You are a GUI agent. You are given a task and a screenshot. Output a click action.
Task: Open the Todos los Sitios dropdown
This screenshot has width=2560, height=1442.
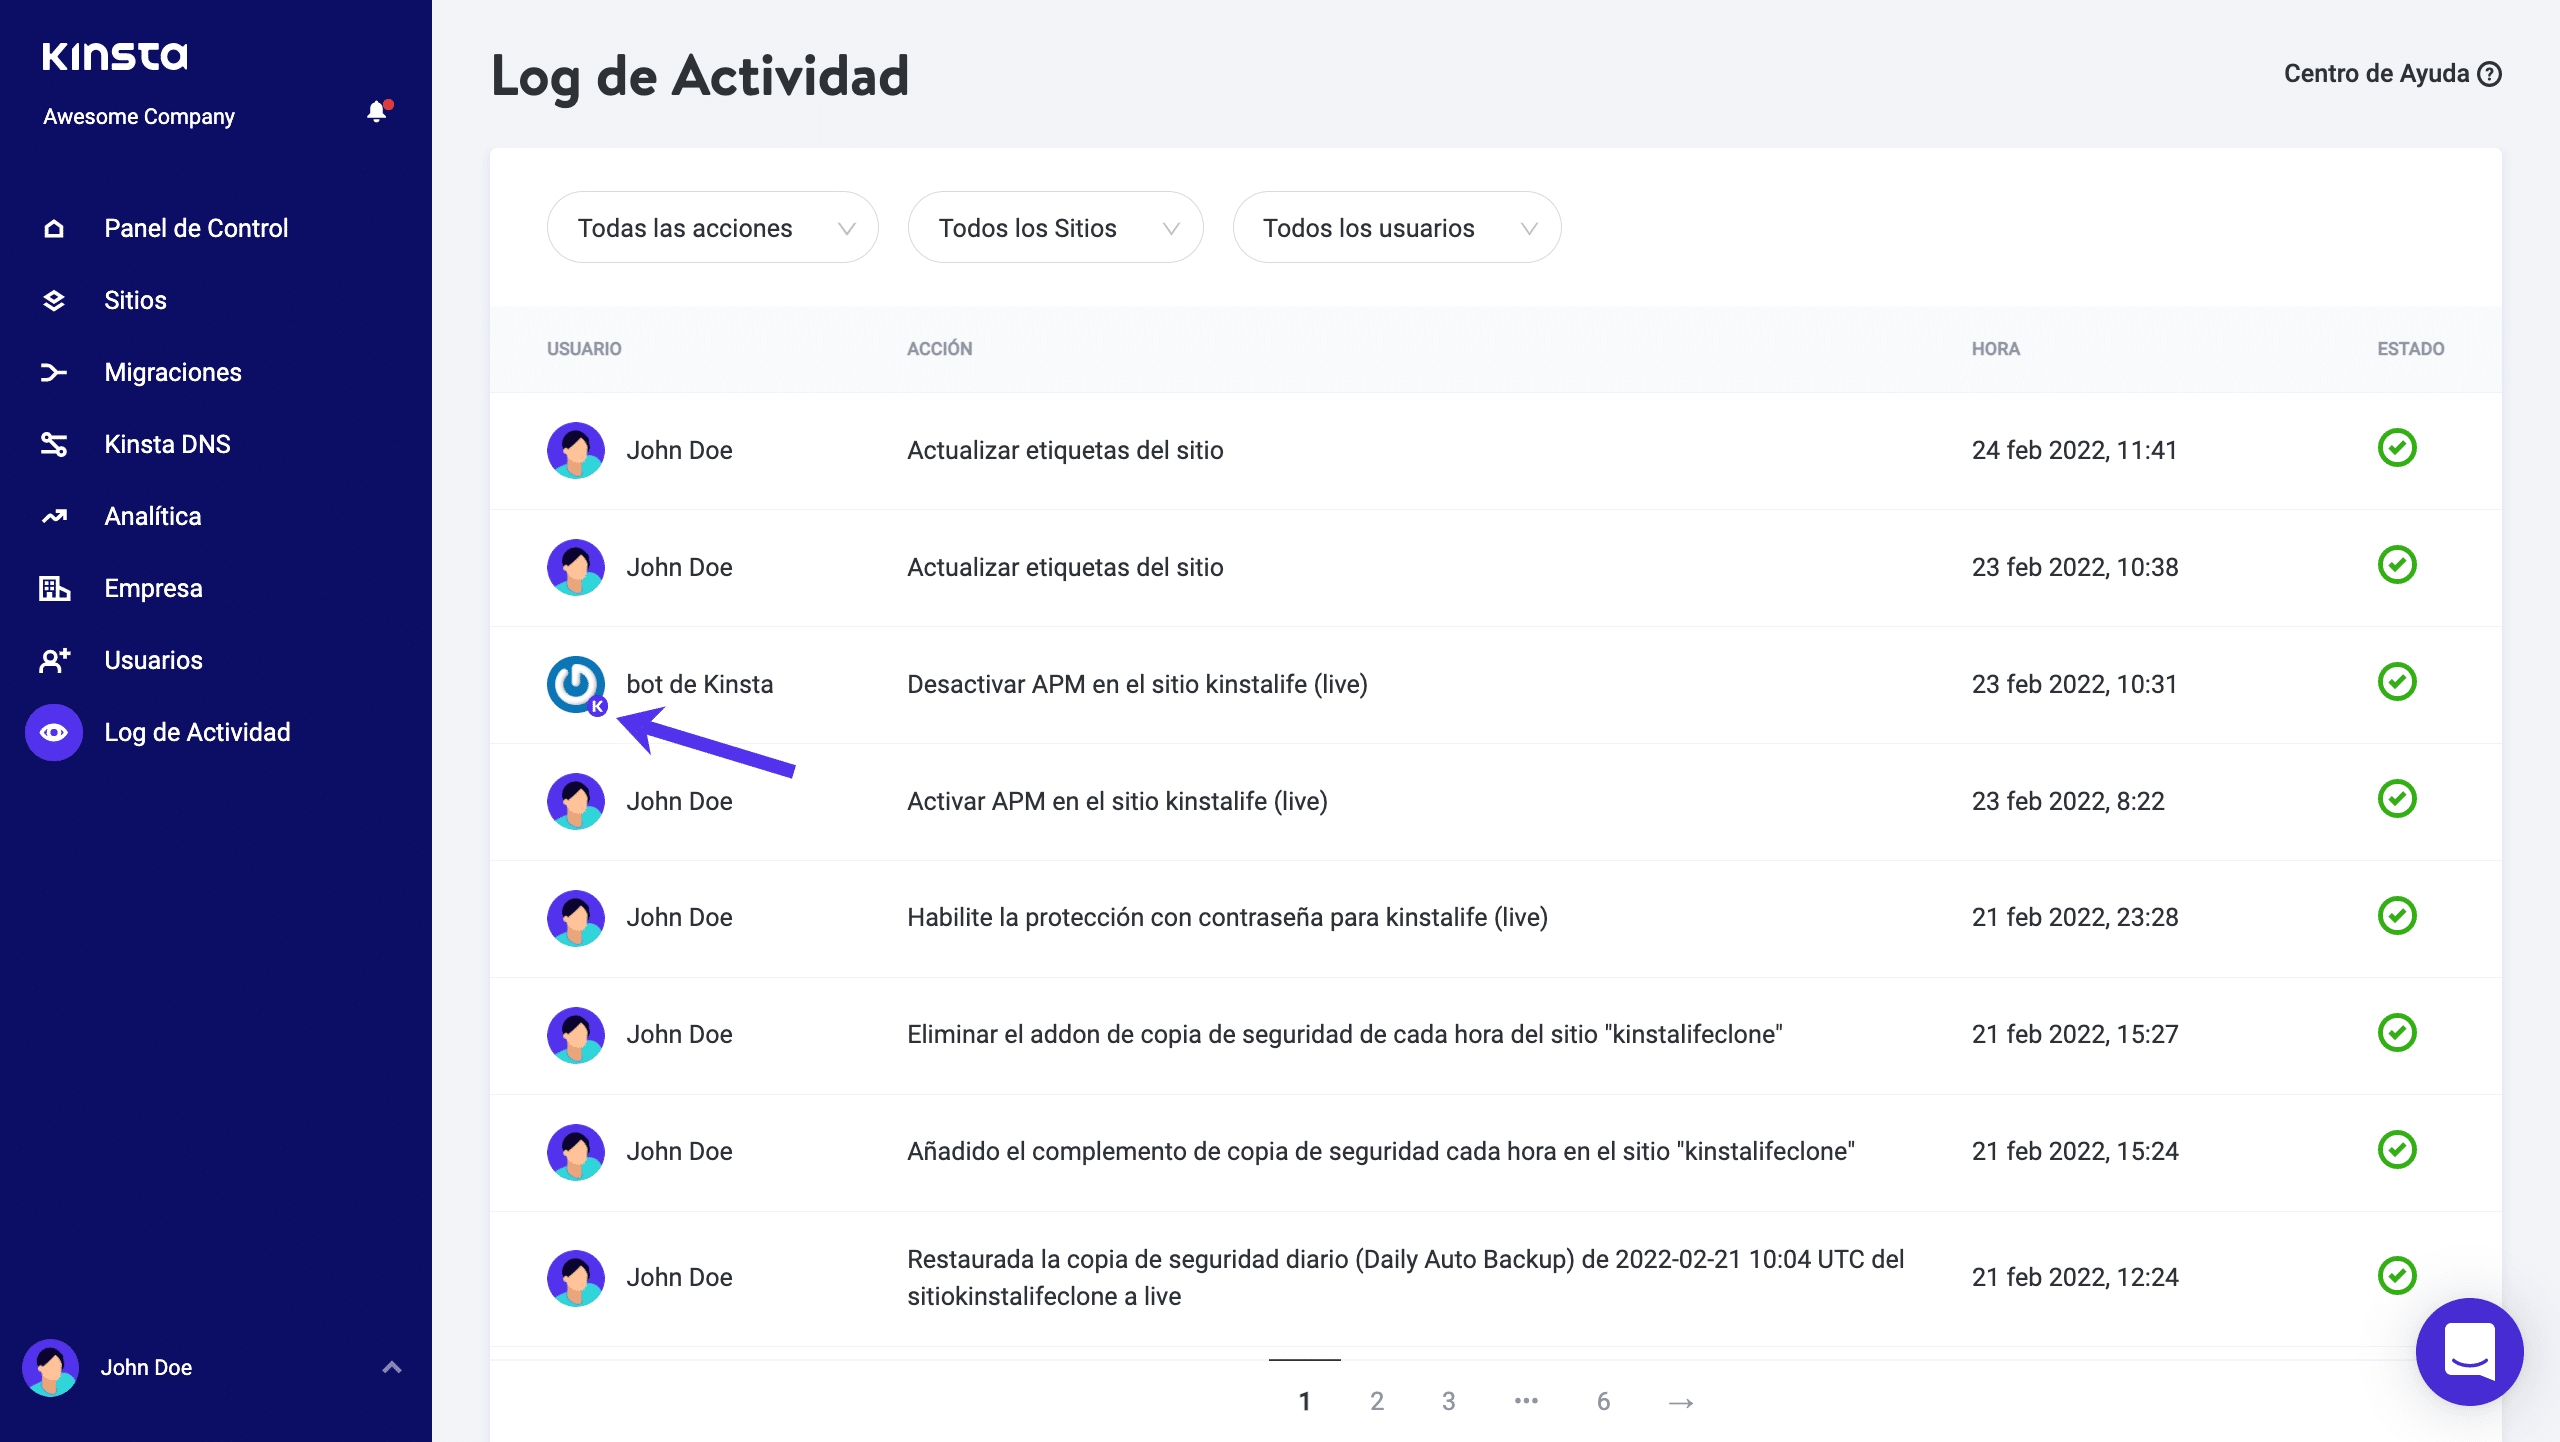(1055, 228)
